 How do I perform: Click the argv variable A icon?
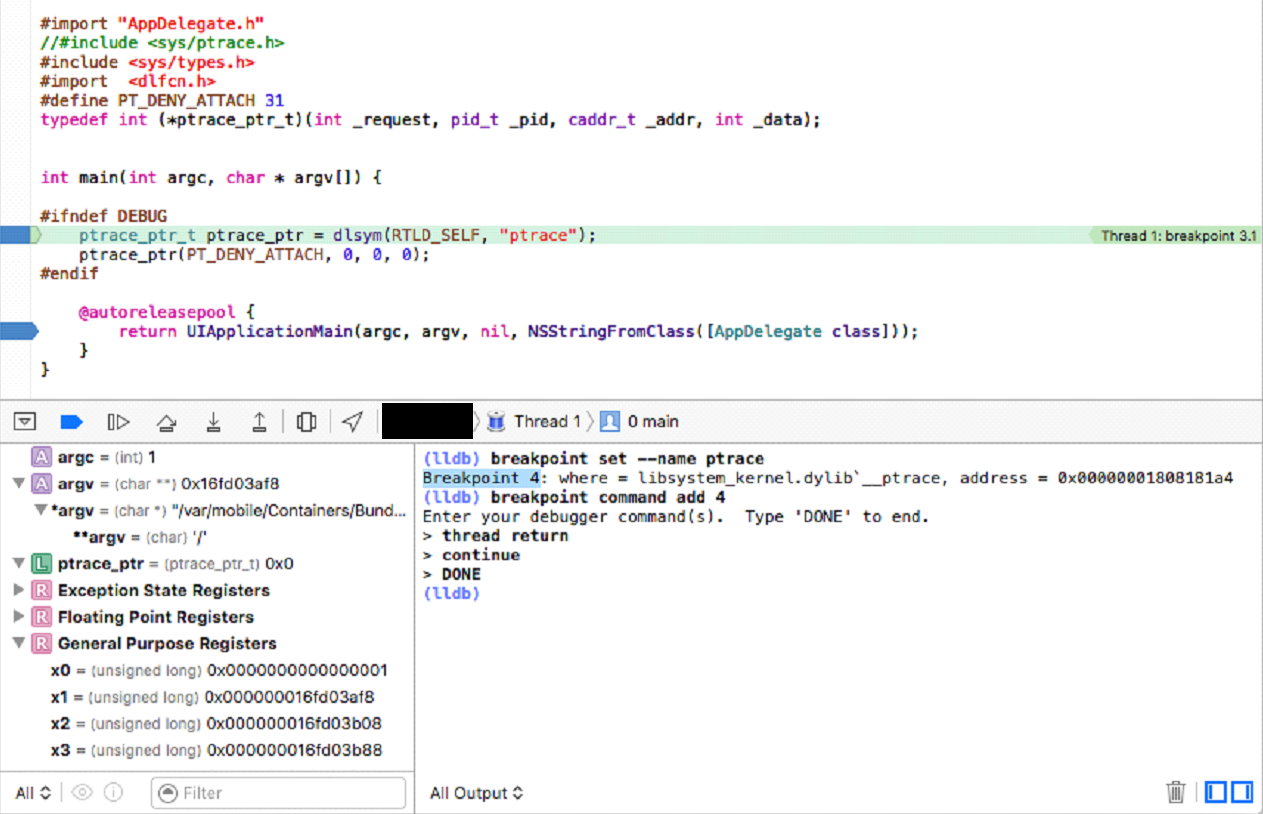point(41,484)
